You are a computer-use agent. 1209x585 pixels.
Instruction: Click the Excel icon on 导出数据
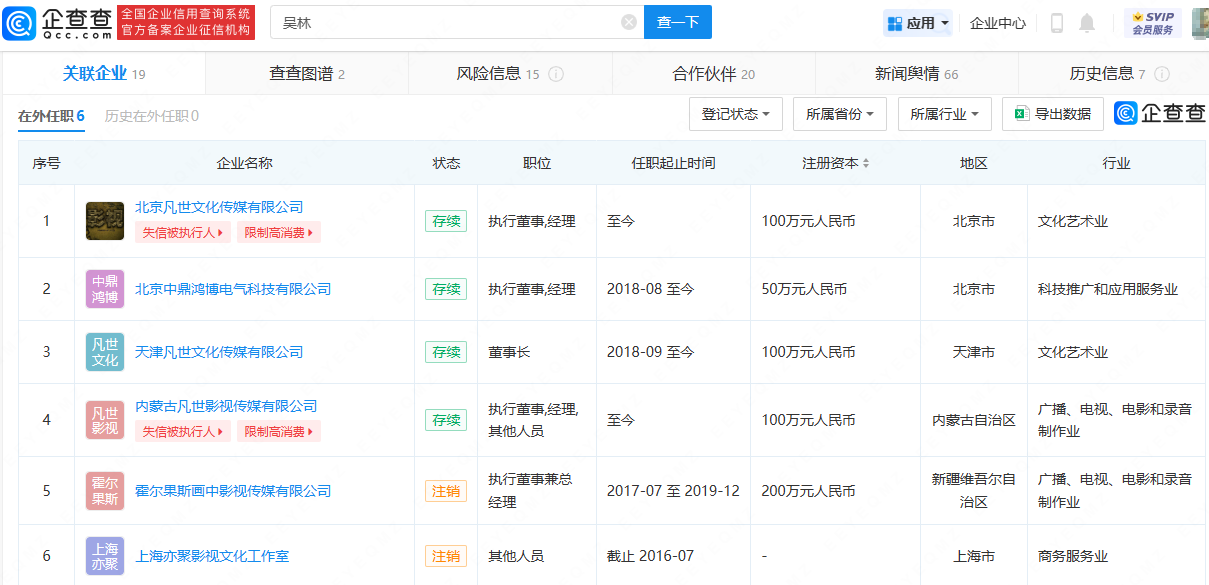point(1022,114)
